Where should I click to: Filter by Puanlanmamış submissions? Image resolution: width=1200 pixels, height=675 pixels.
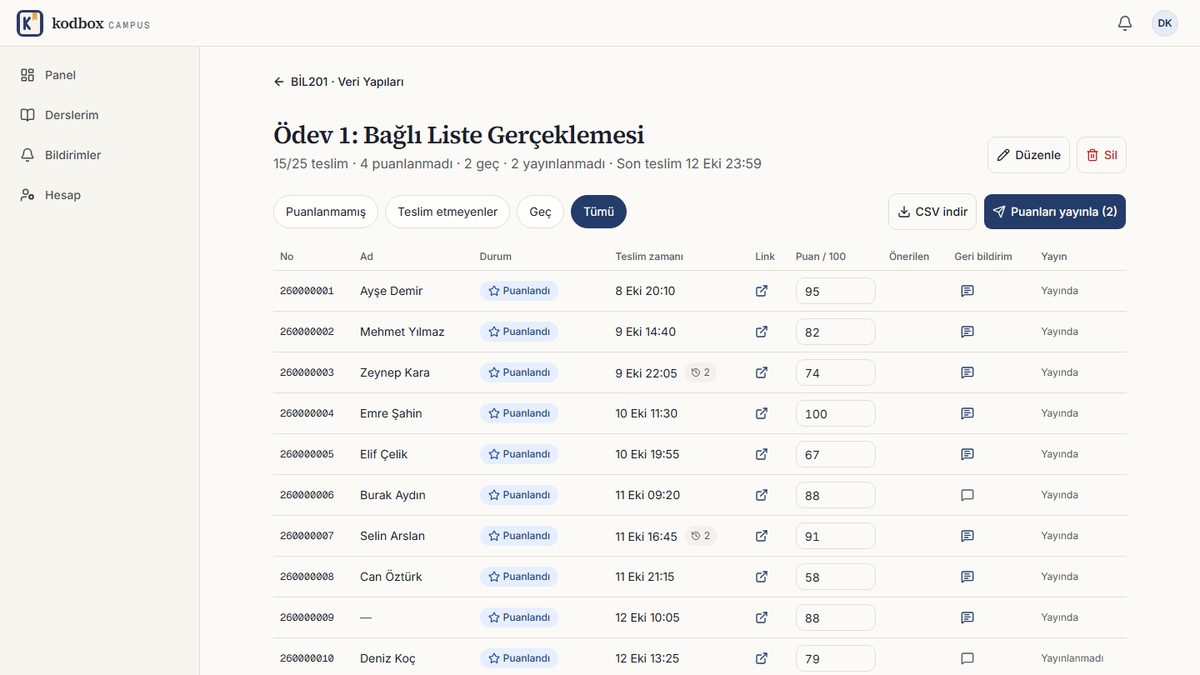tap(326, 212)
